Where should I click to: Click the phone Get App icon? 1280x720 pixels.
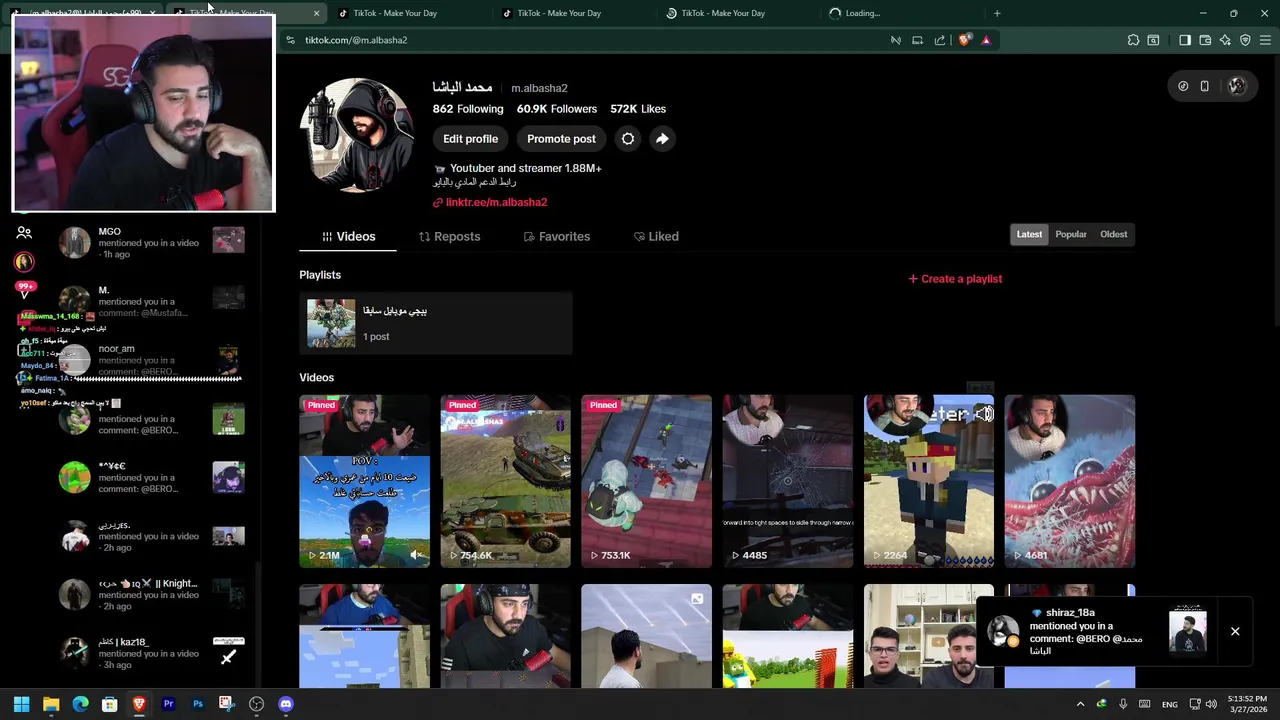click(1205, 86)
